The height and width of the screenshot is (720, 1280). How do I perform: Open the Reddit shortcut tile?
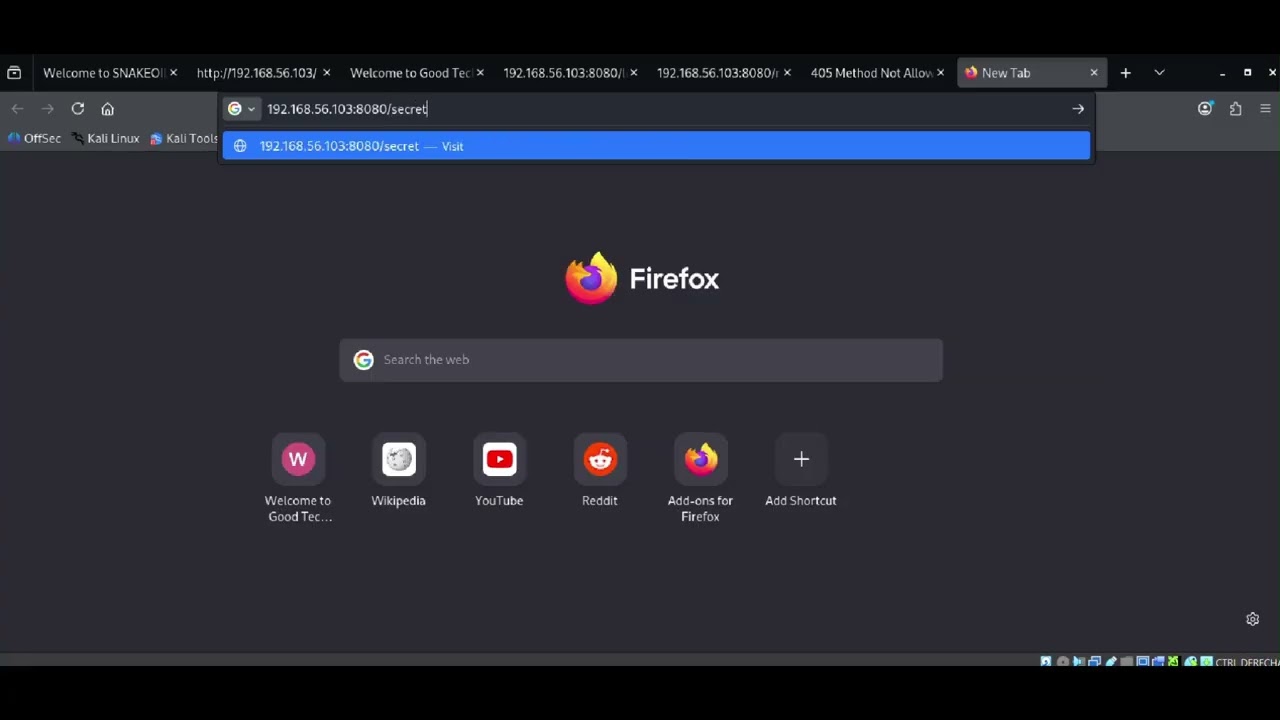(600, 472)
